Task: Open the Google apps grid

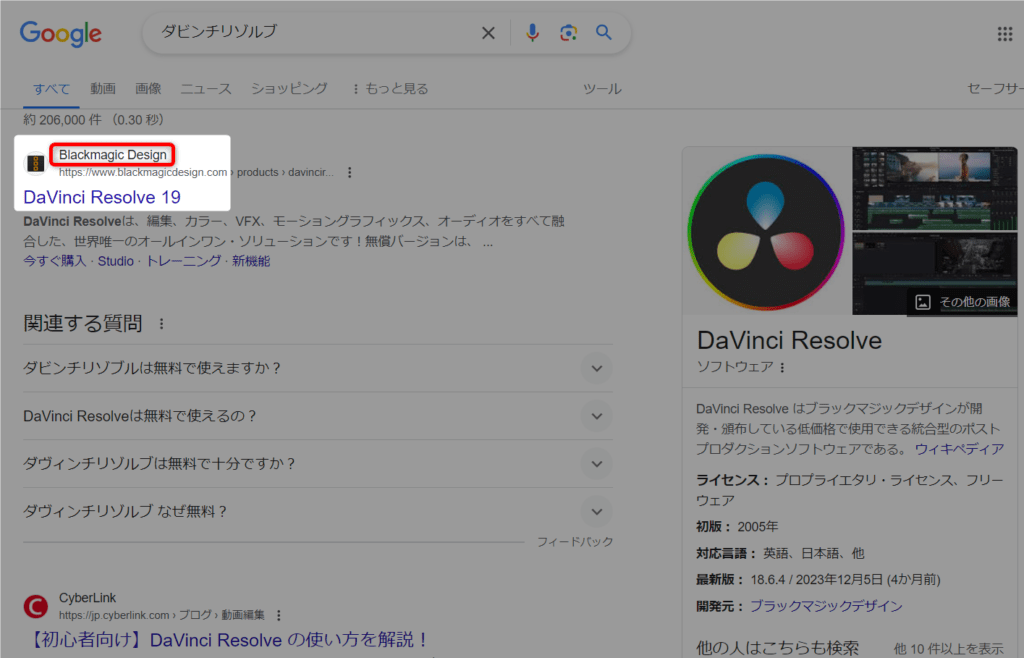Action: coord(1005,34)
